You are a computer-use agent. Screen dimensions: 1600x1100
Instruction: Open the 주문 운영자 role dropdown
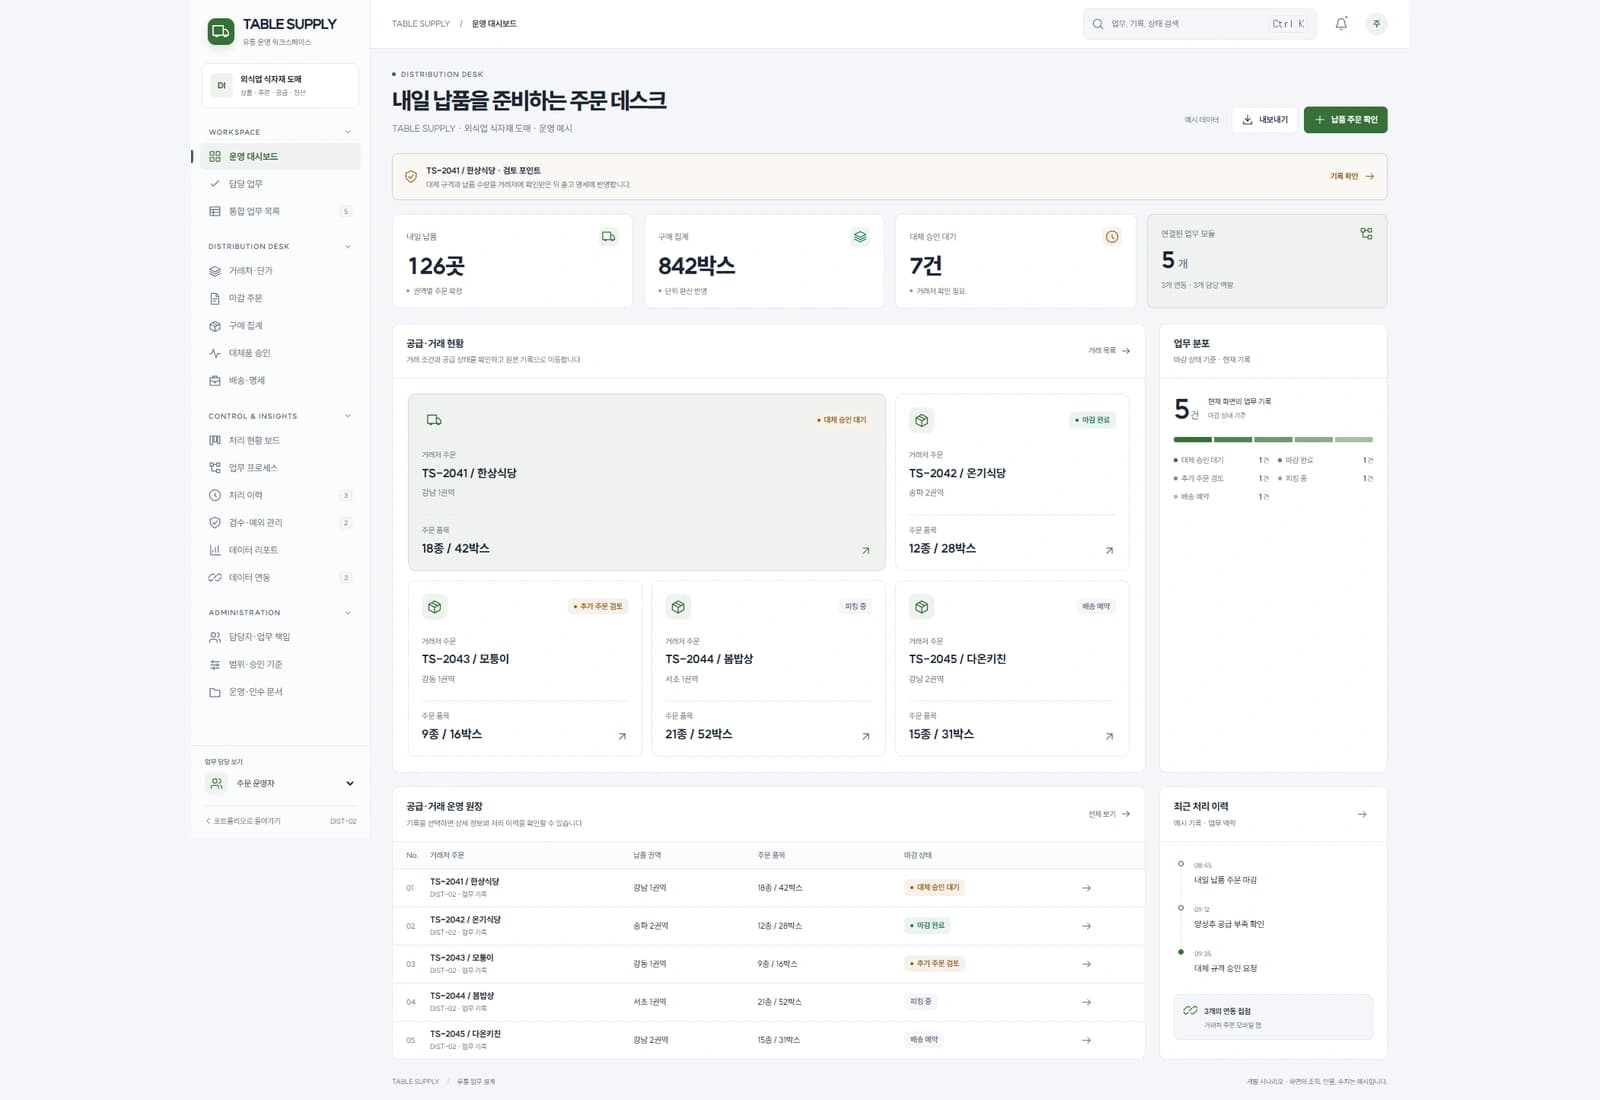pyautogui.click(x=280, y=783)
